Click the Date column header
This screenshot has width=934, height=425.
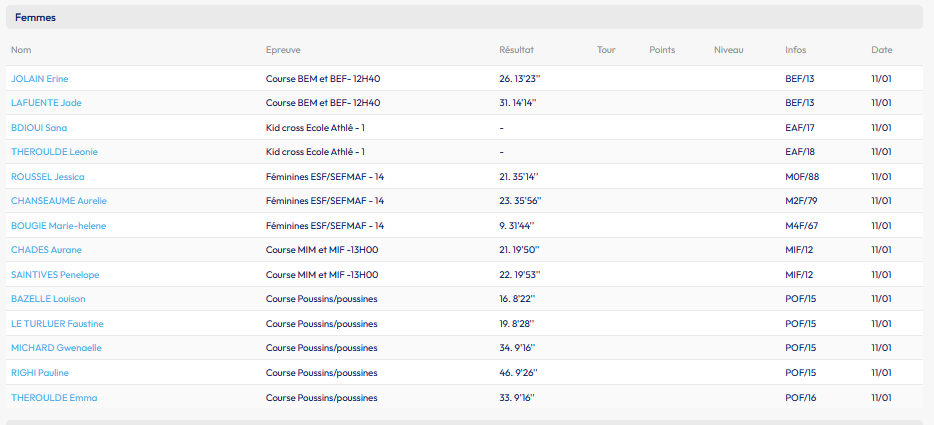(881, 50)
